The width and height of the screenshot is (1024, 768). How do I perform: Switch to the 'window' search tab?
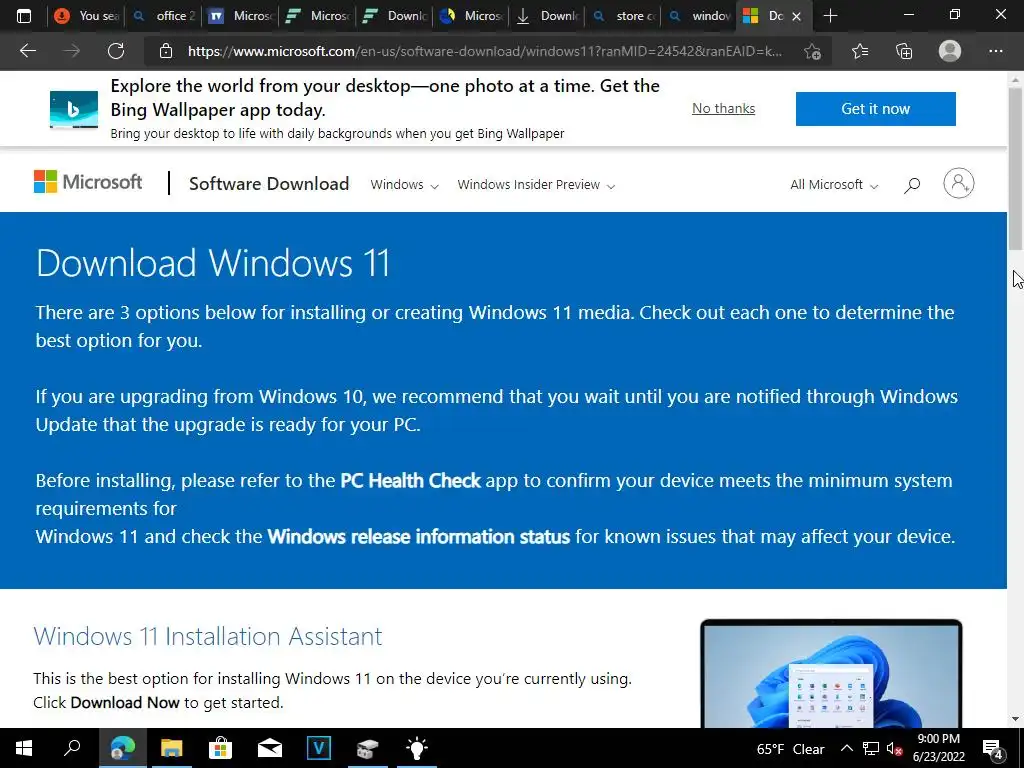[699, 16]
